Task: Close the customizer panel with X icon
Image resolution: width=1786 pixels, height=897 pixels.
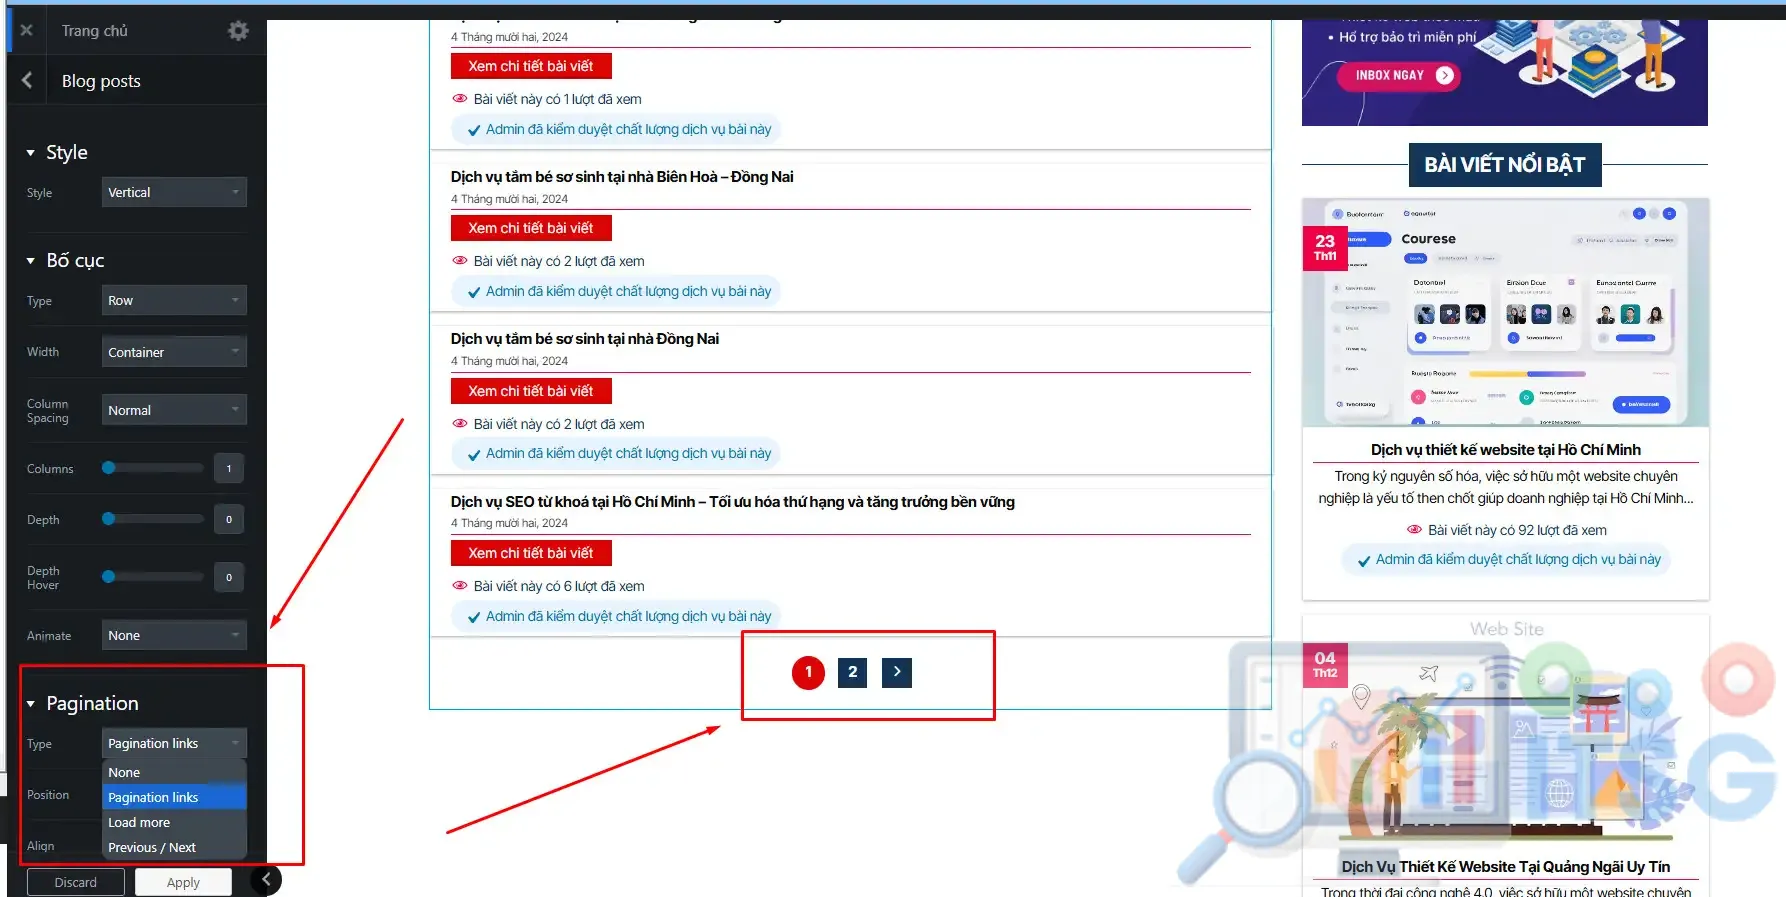Action: [27, 31]
